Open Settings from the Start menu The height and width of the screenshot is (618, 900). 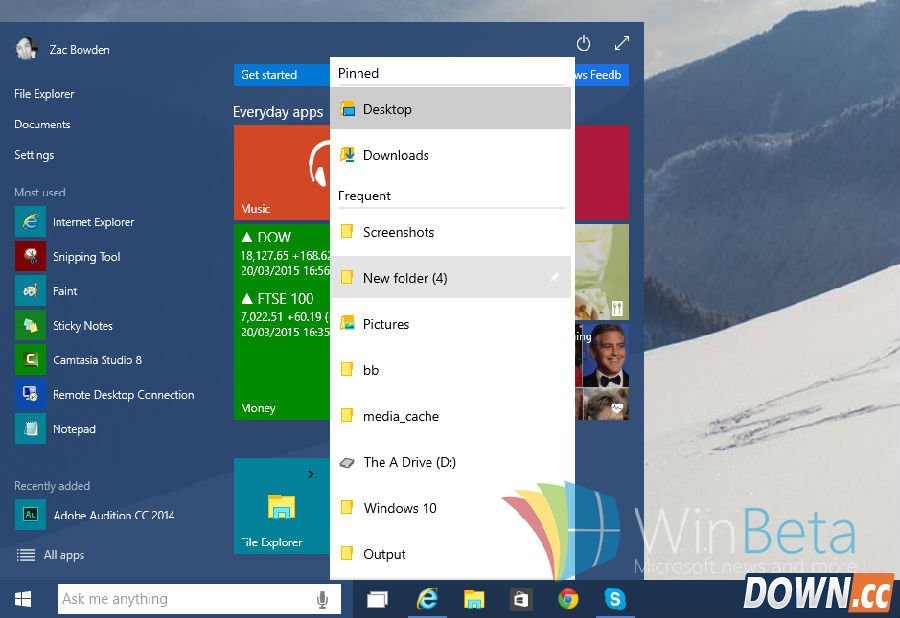[34, 155]
